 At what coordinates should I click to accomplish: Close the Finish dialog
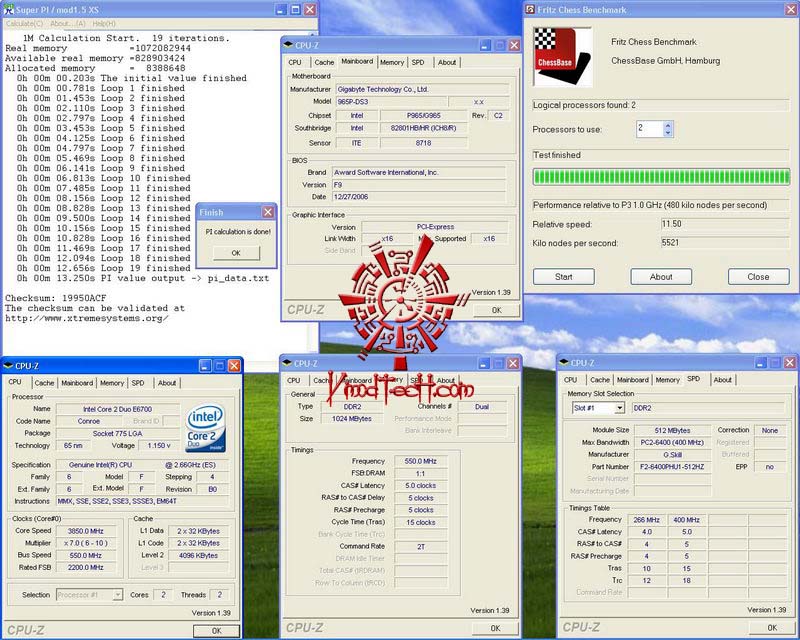[268, 212]
